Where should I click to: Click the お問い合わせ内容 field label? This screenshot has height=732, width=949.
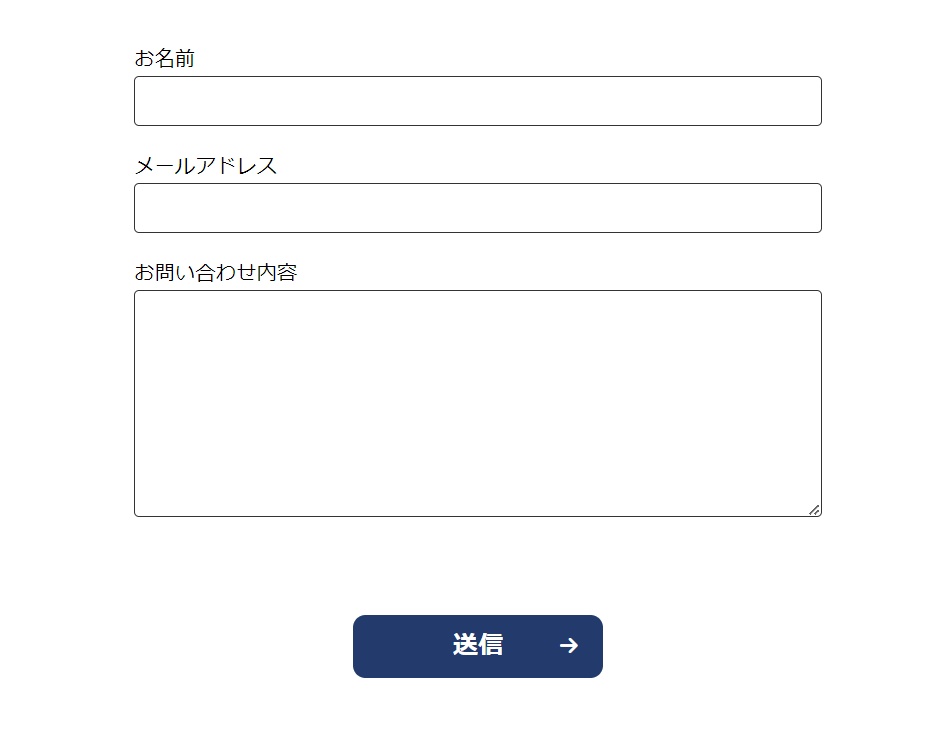[215, 272]
